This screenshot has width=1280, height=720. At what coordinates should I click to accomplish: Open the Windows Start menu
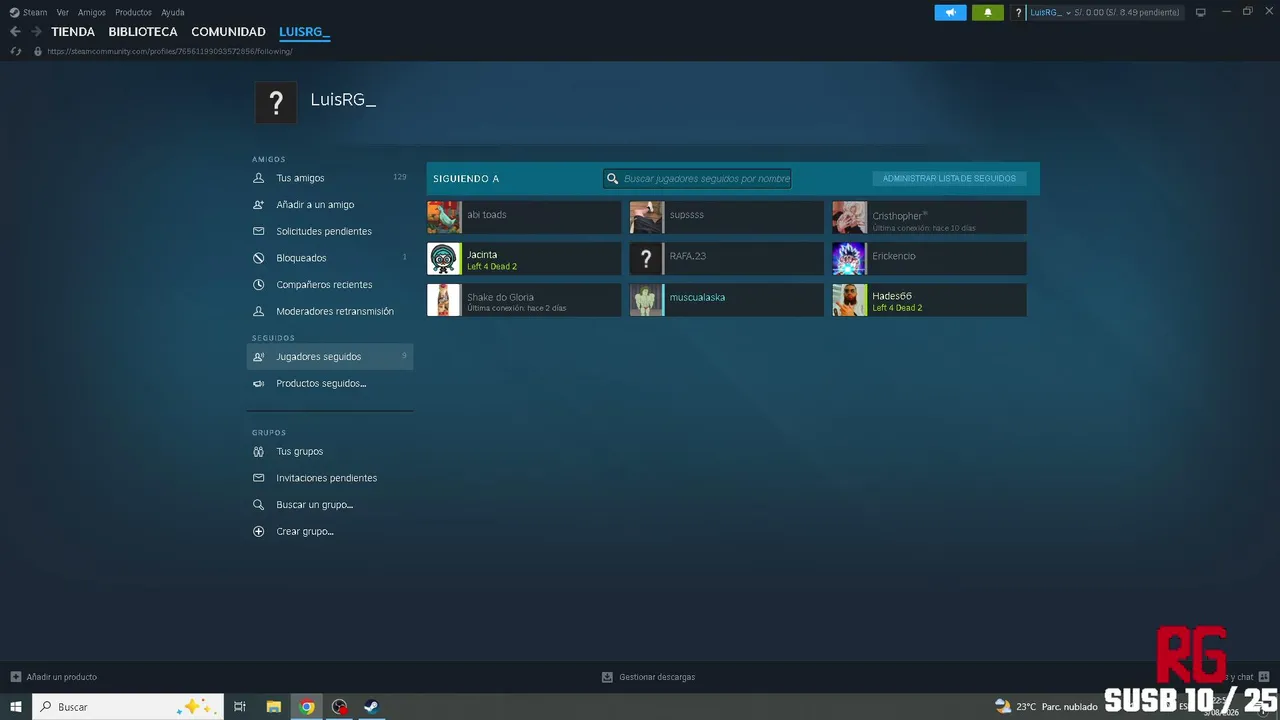click(x=16, y=707)
